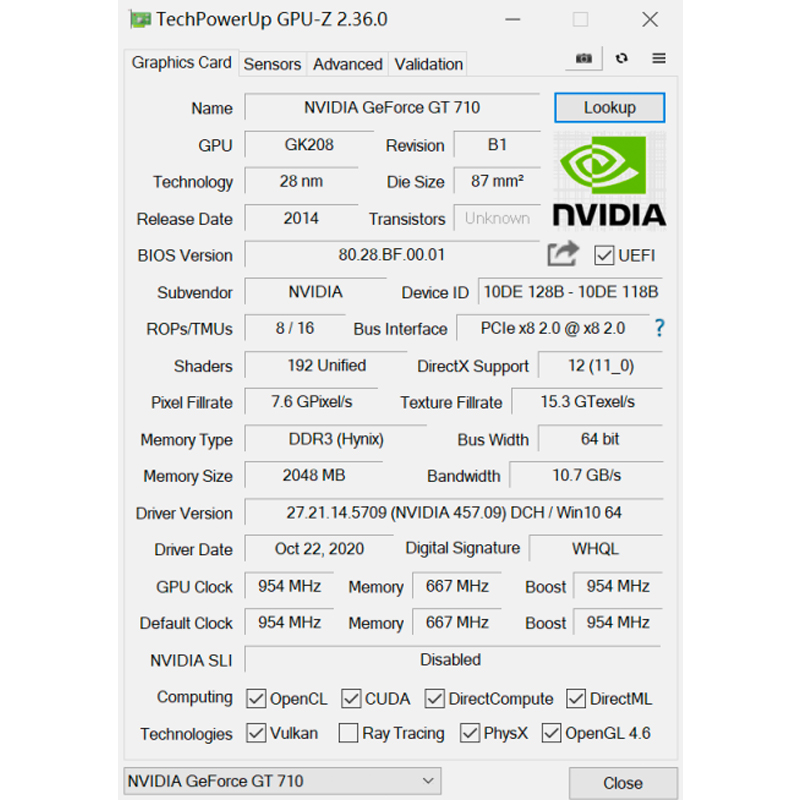Screen dimensions: 800x800
Task: Click the Default Clock field 954 MHz
Action: (x=289, y=622)
